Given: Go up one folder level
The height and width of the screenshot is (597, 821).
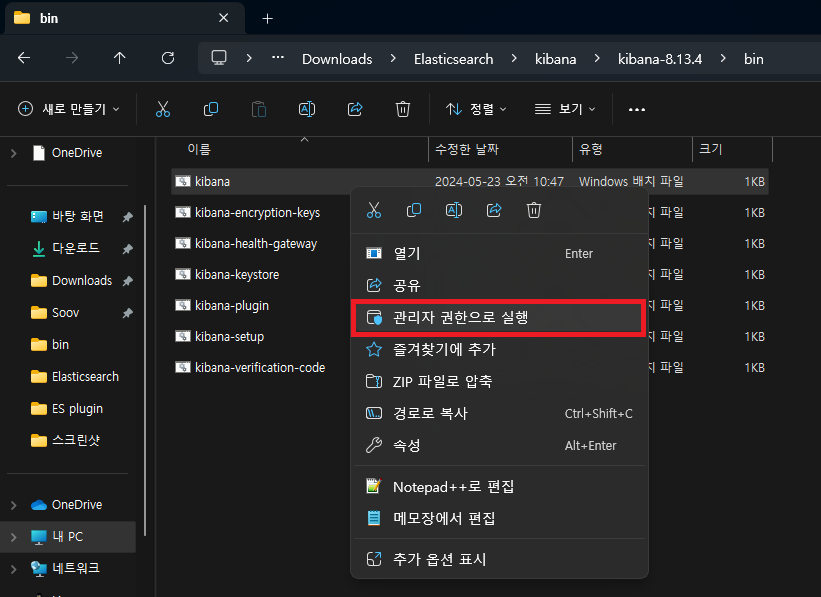Looking at the screenshot, I should point(119,58).
